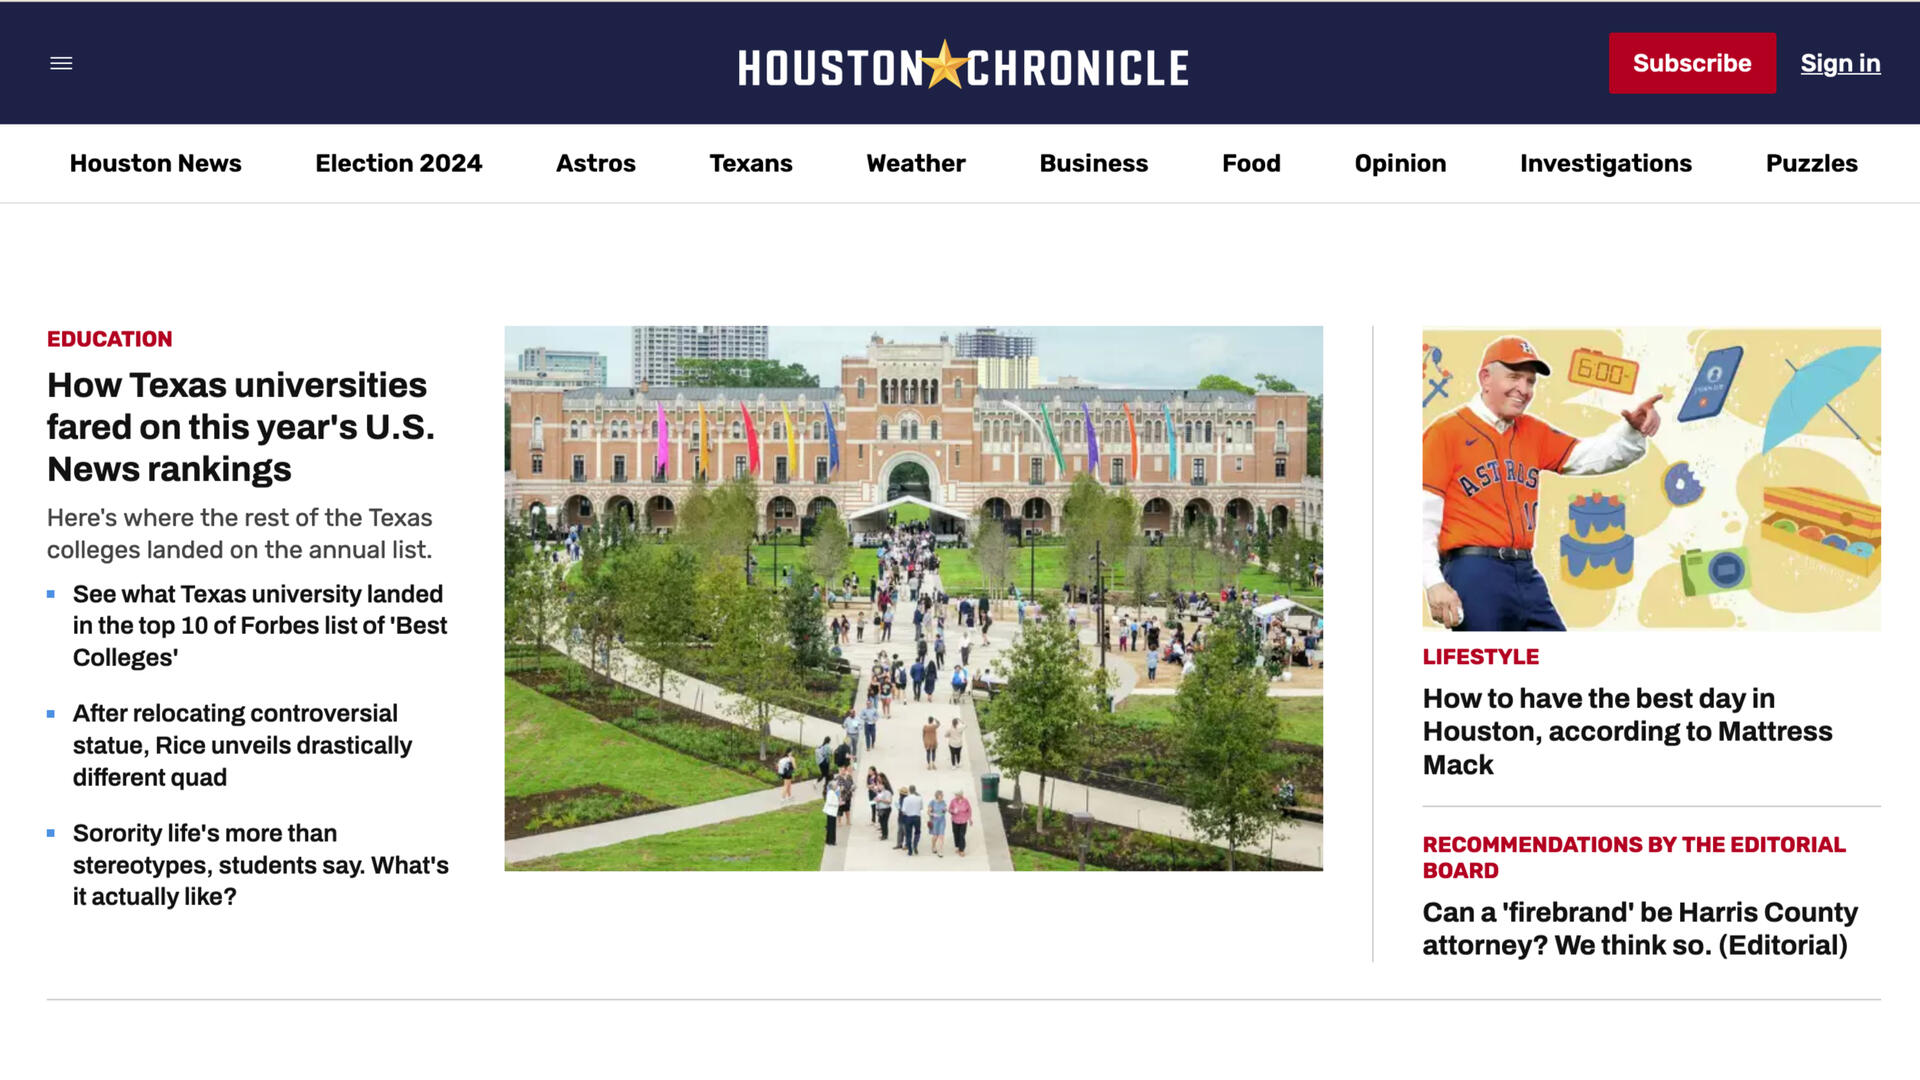Open the Houston News section
Viewport: 1920px width, 1080px height.
155,163
